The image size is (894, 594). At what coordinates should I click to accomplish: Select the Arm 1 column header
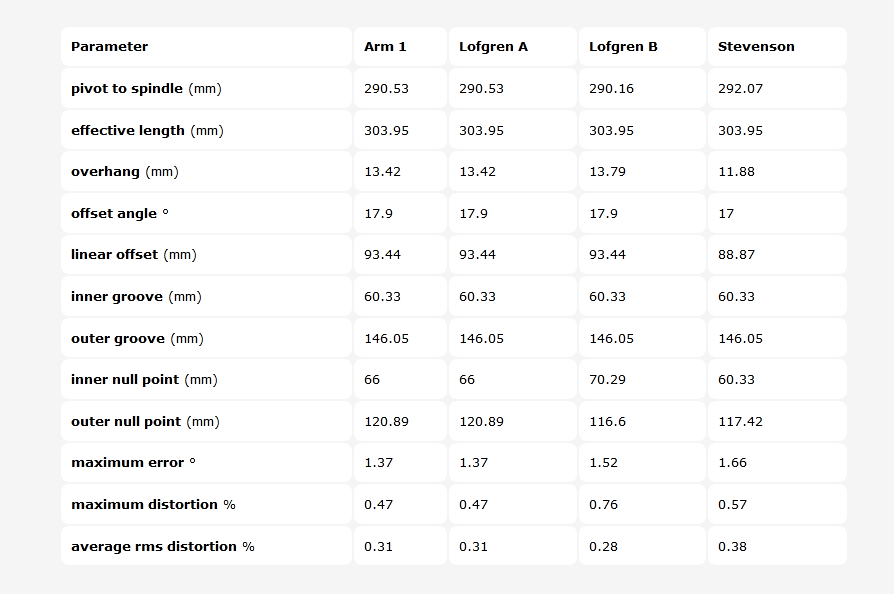tap(385, 47)
